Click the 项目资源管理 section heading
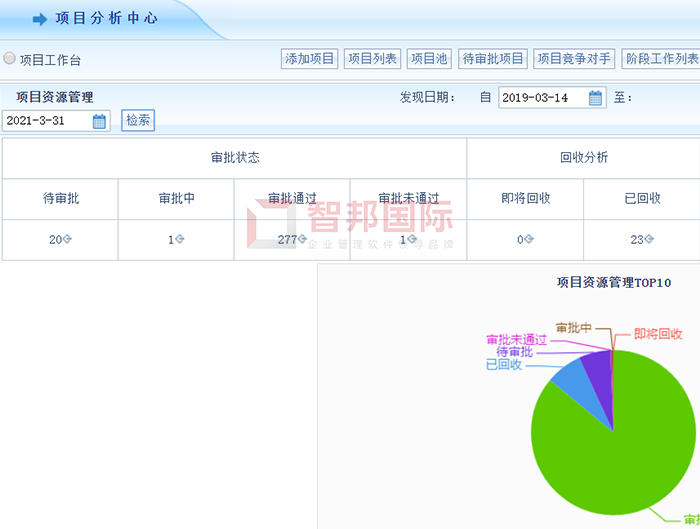 point(54,97)
